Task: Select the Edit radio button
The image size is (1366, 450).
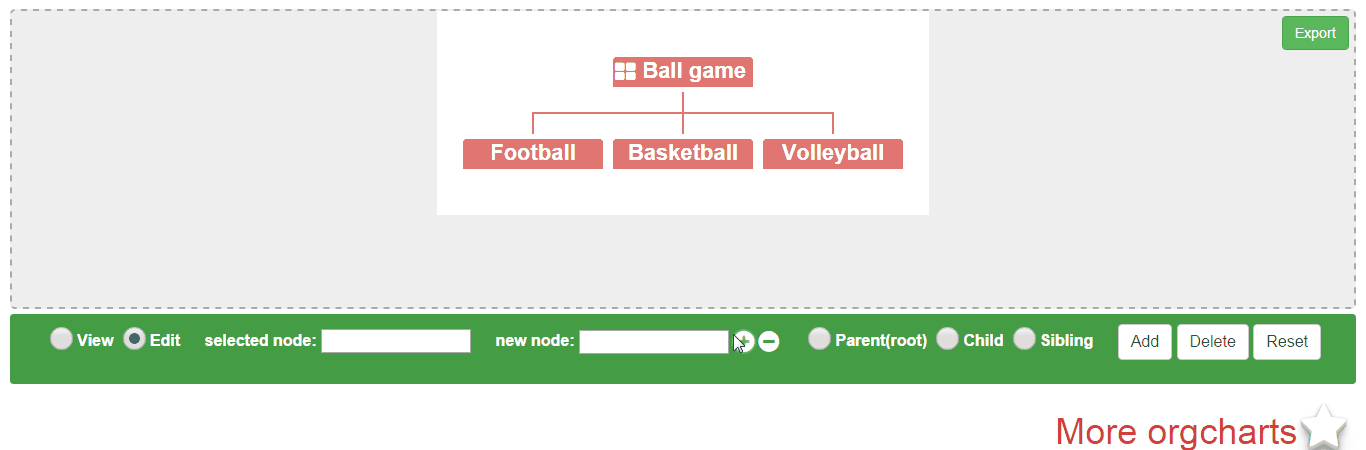Action: pyautogui.click(x=134, y=339)
